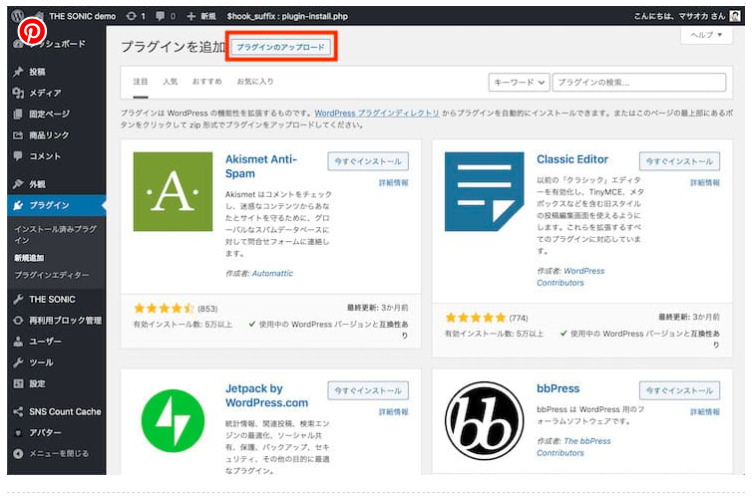752x499 pixels.
Task: Switch to the 人気 tab
Action: 171,81
